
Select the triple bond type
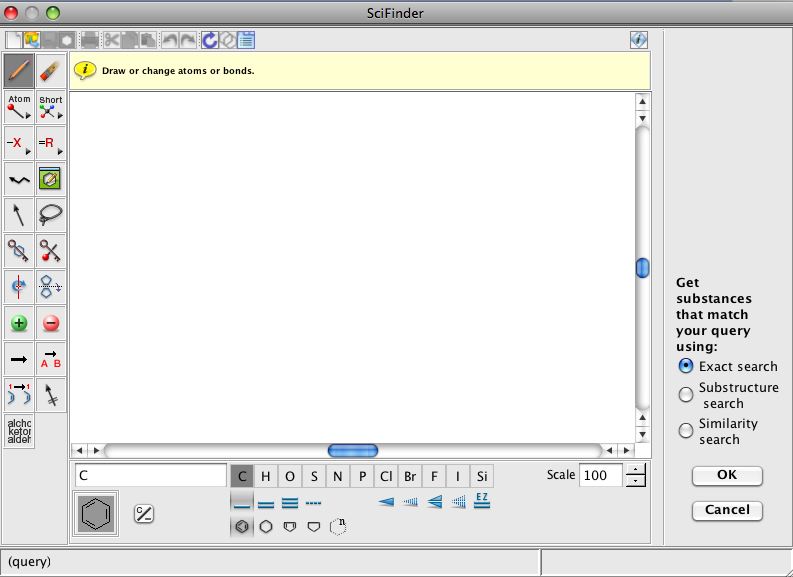(x=290, y=502)
